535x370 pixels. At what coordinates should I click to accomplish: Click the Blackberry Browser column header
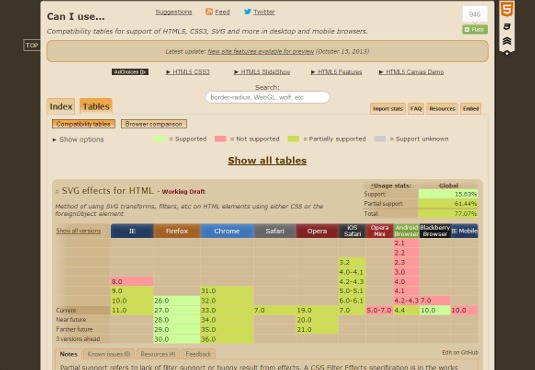coord(435,231)
